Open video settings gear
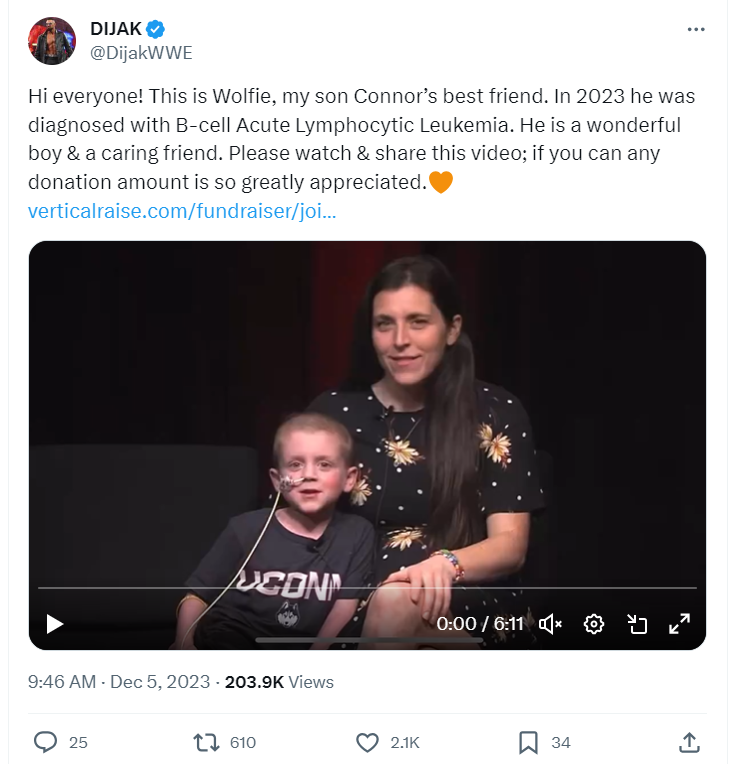The width and height of the screenshot is (737, 764). pyautogui.click(x=594, y=624)
